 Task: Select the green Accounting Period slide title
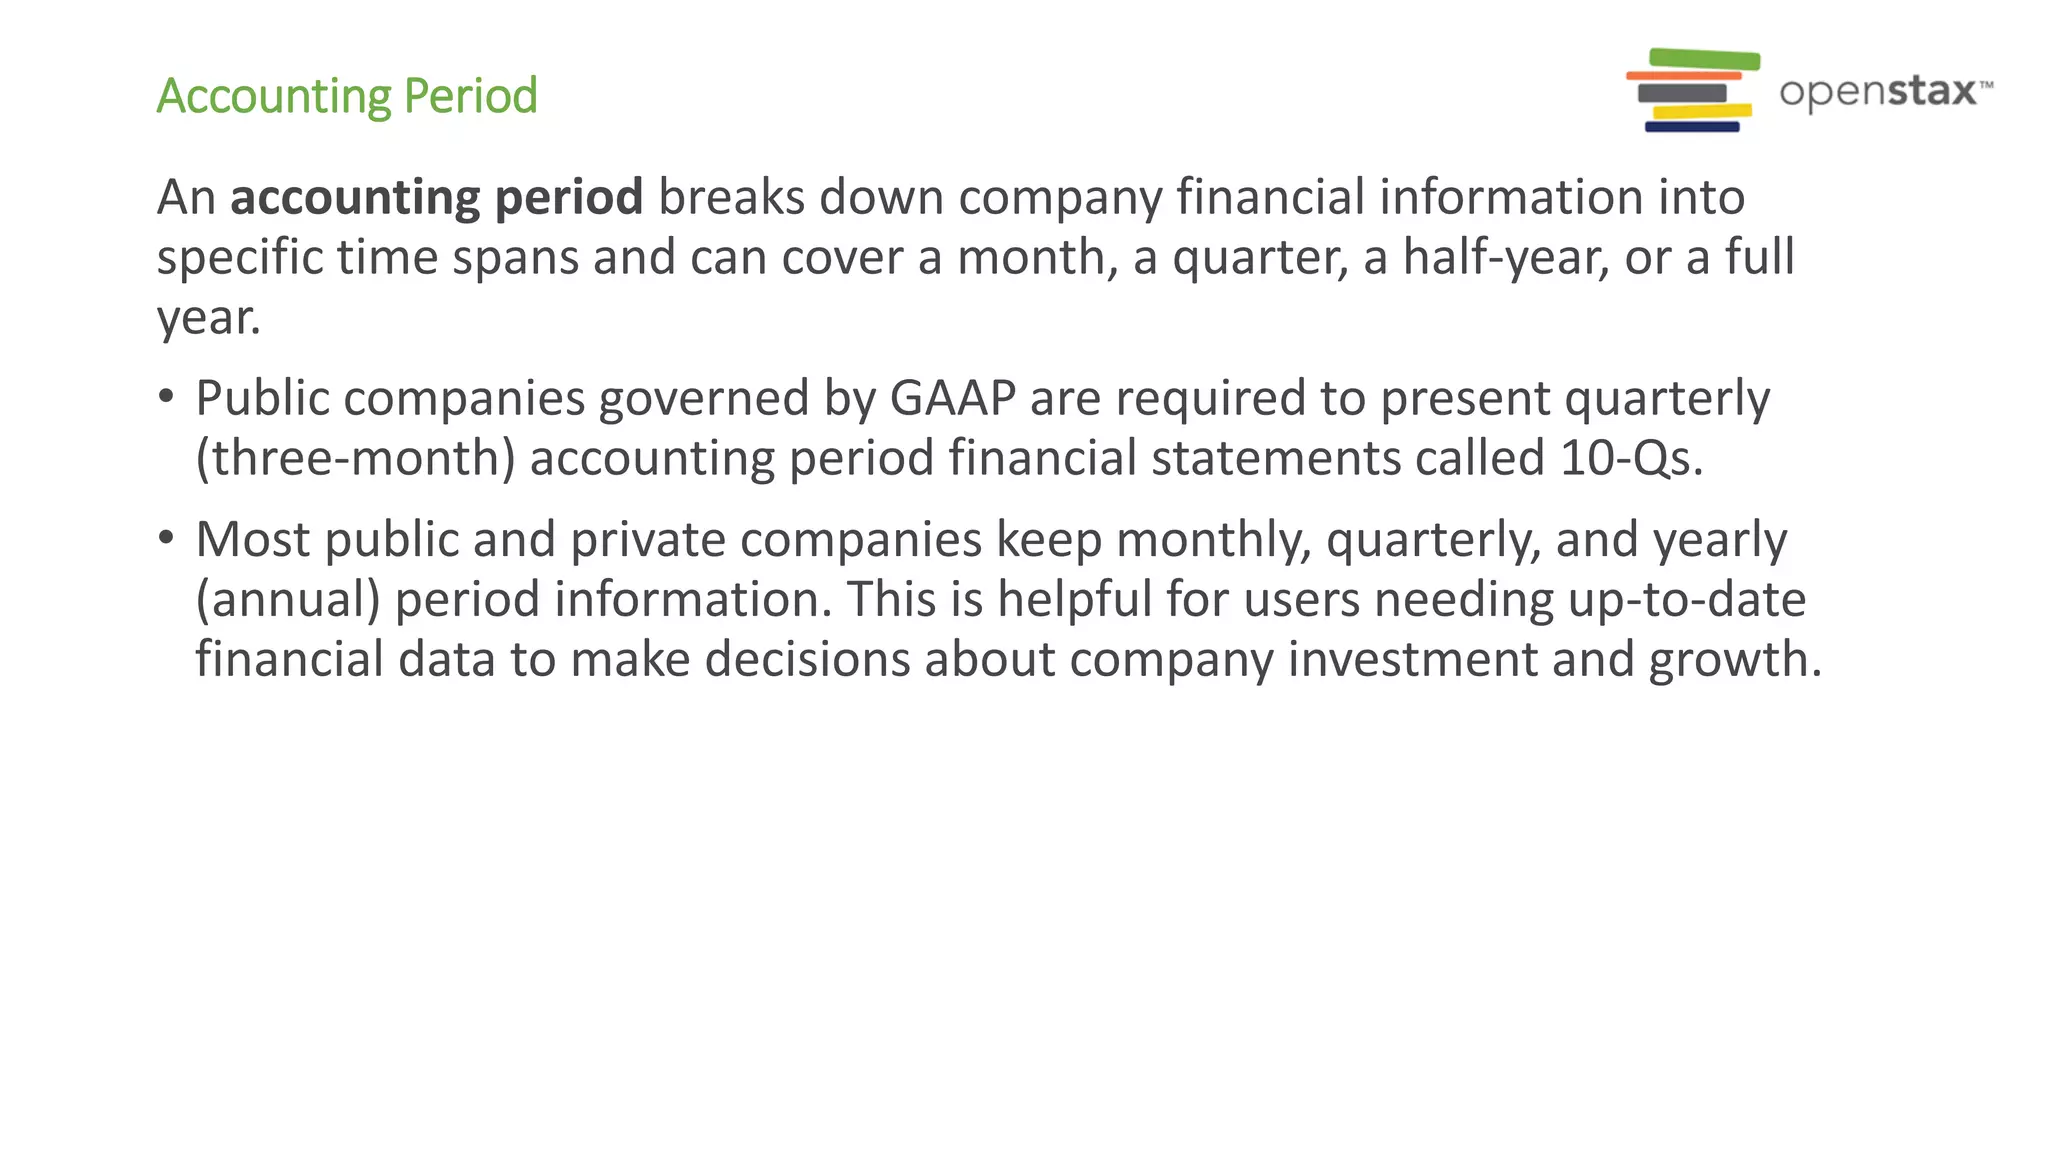coord(347,96)
